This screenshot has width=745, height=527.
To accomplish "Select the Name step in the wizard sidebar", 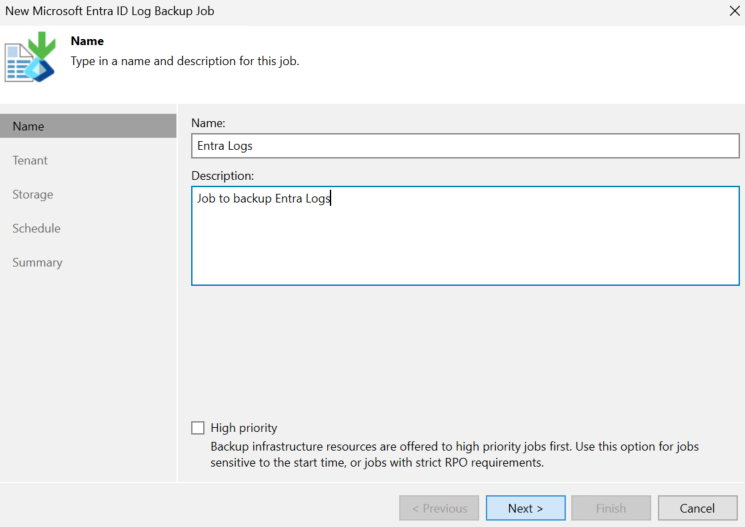I will [x=88, y=126].
